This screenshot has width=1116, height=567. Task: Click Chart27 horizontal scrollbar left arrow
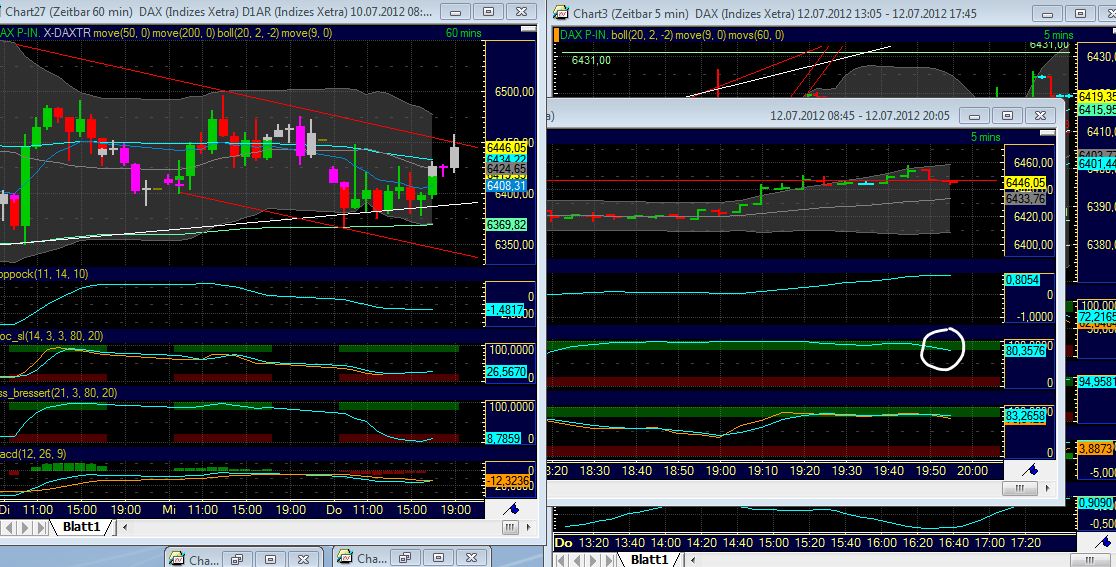[x=125, y=528]
